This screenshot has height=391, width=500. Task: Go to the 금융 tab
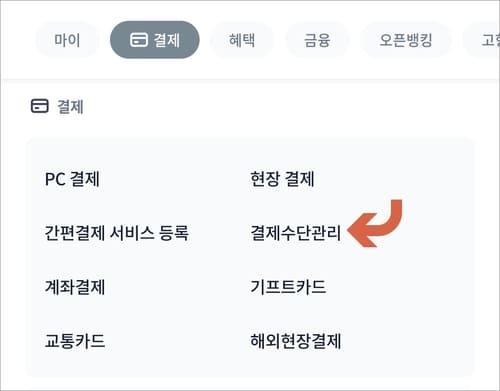pos(317,40)
